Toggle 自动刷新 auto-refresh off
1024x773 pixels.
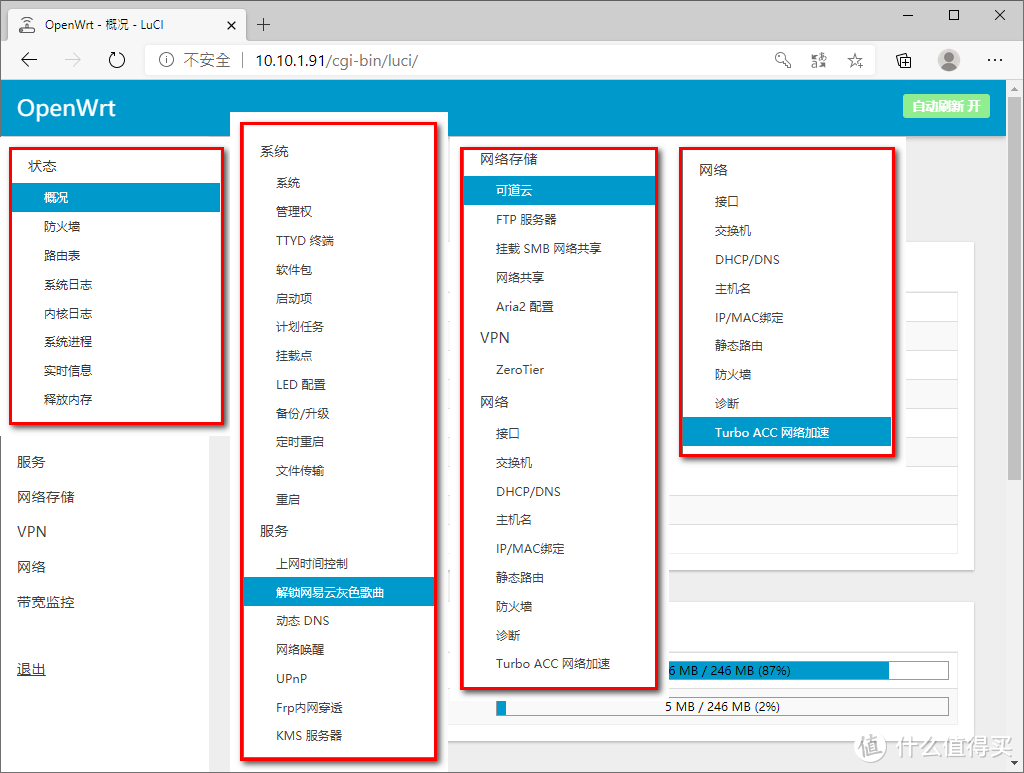tap(945, 104)
